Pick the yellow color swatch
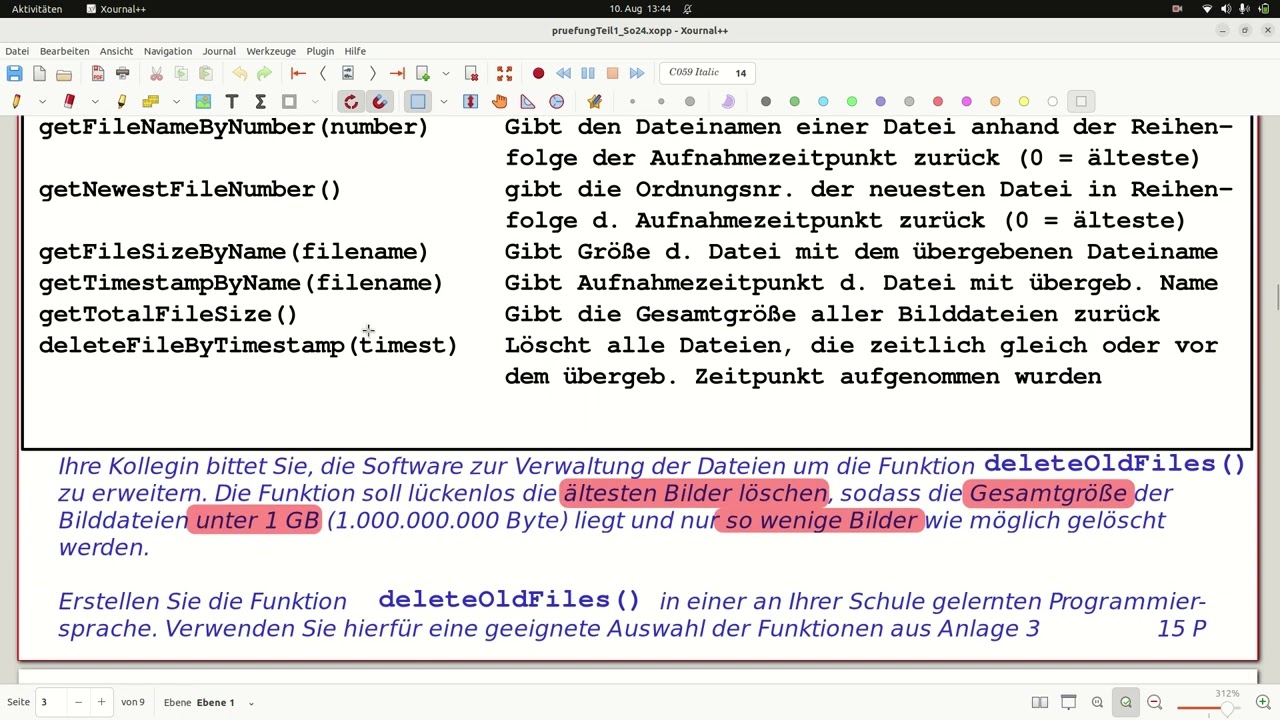 pos(1024,101)
